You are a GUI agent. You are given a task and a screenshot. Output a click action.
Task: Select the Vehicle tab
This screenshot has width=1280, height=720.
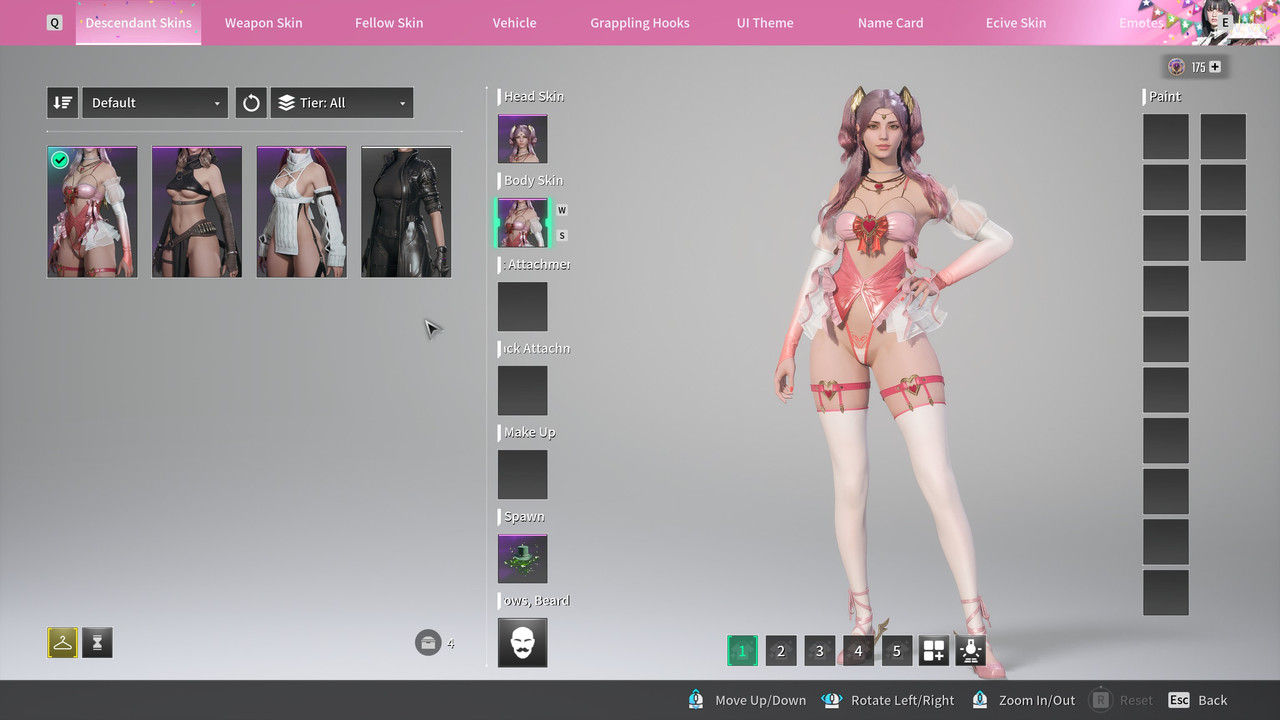pos(514,23)
